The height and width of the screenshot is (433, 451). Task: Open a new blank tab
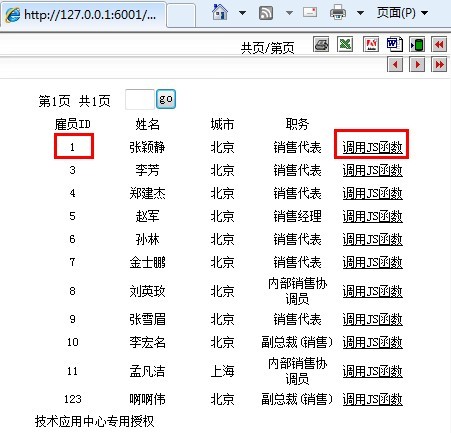(181, 15)
